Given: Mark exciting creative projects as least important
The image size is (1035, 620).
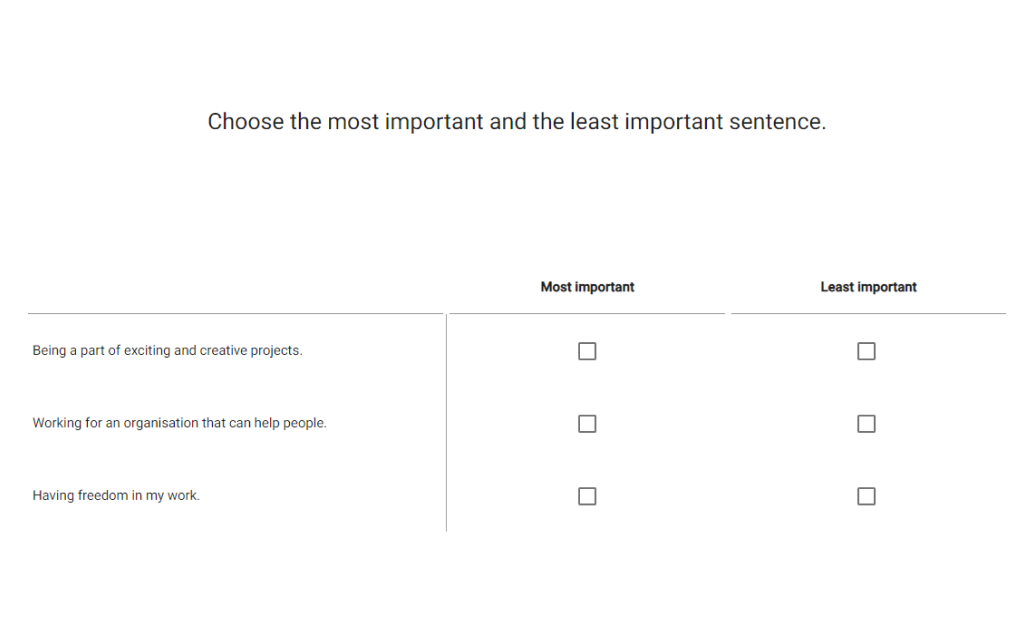Looking at the screenshot, I should pyautogui.click(x=866, y=351).
